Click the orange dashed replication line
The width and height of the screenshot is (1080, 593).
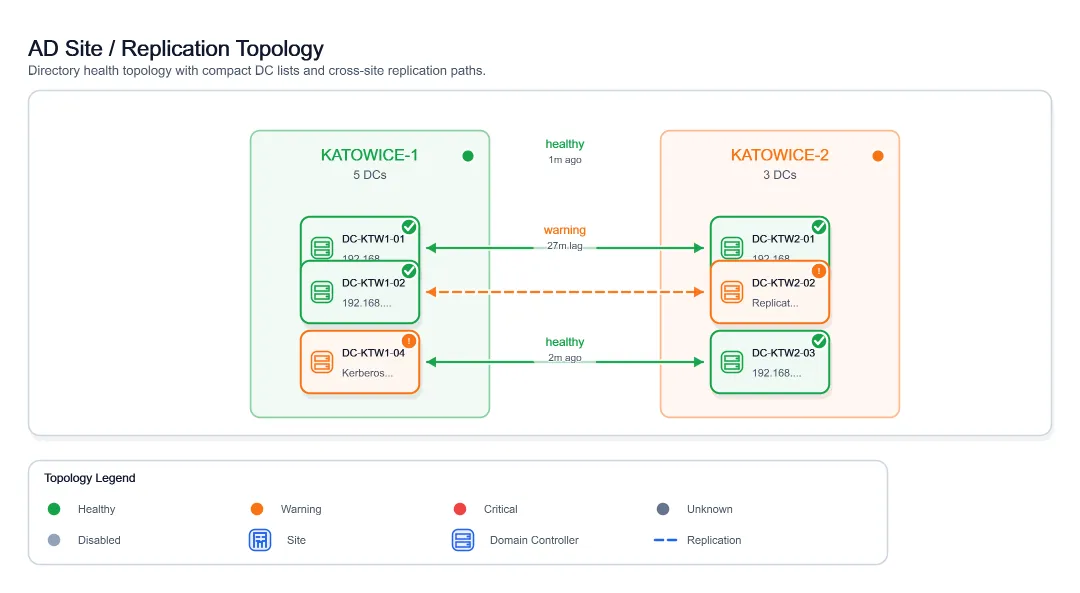(x=565, y=292)
